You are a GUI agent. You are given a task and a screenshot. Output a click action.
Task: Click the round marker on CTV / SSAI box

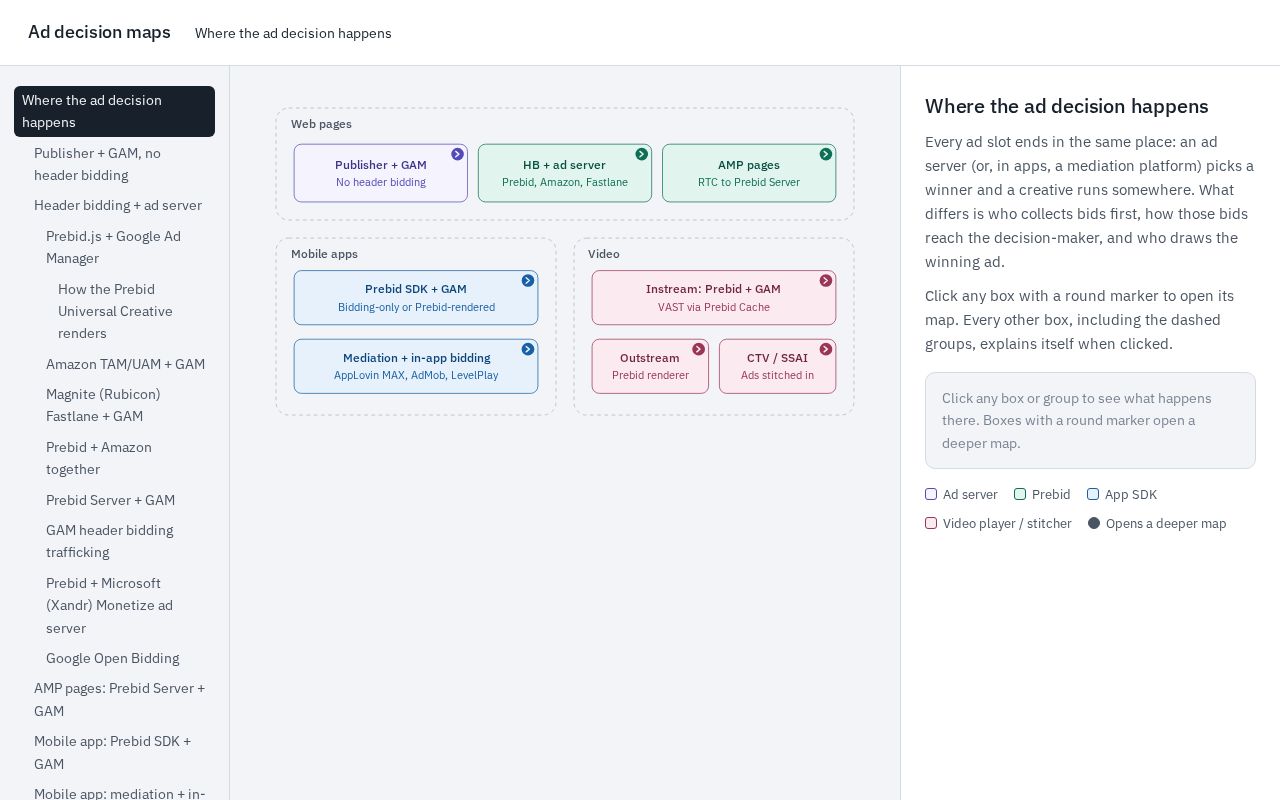click(x=825, y=349)
